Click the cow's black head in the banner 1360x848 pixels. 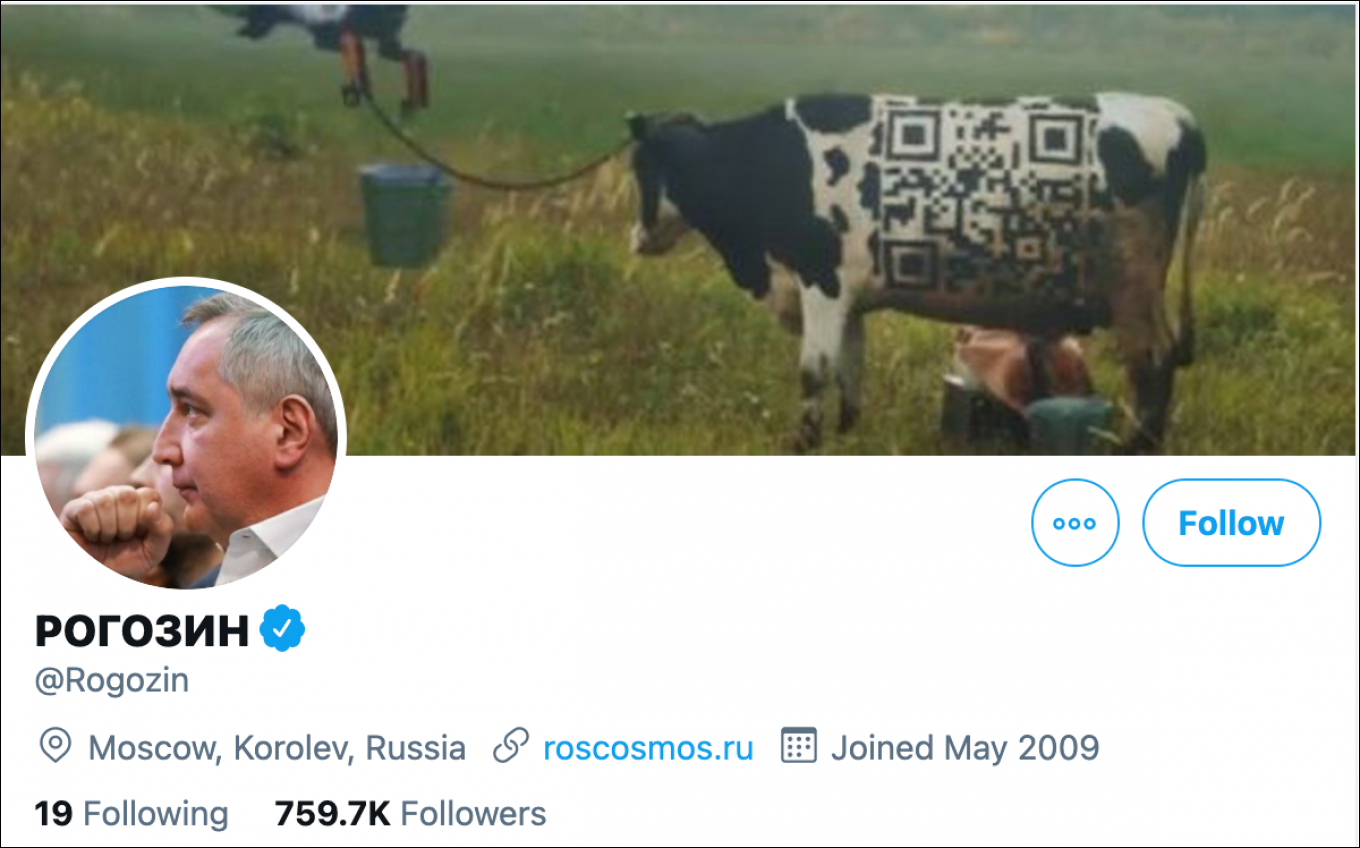coord(660,180)
